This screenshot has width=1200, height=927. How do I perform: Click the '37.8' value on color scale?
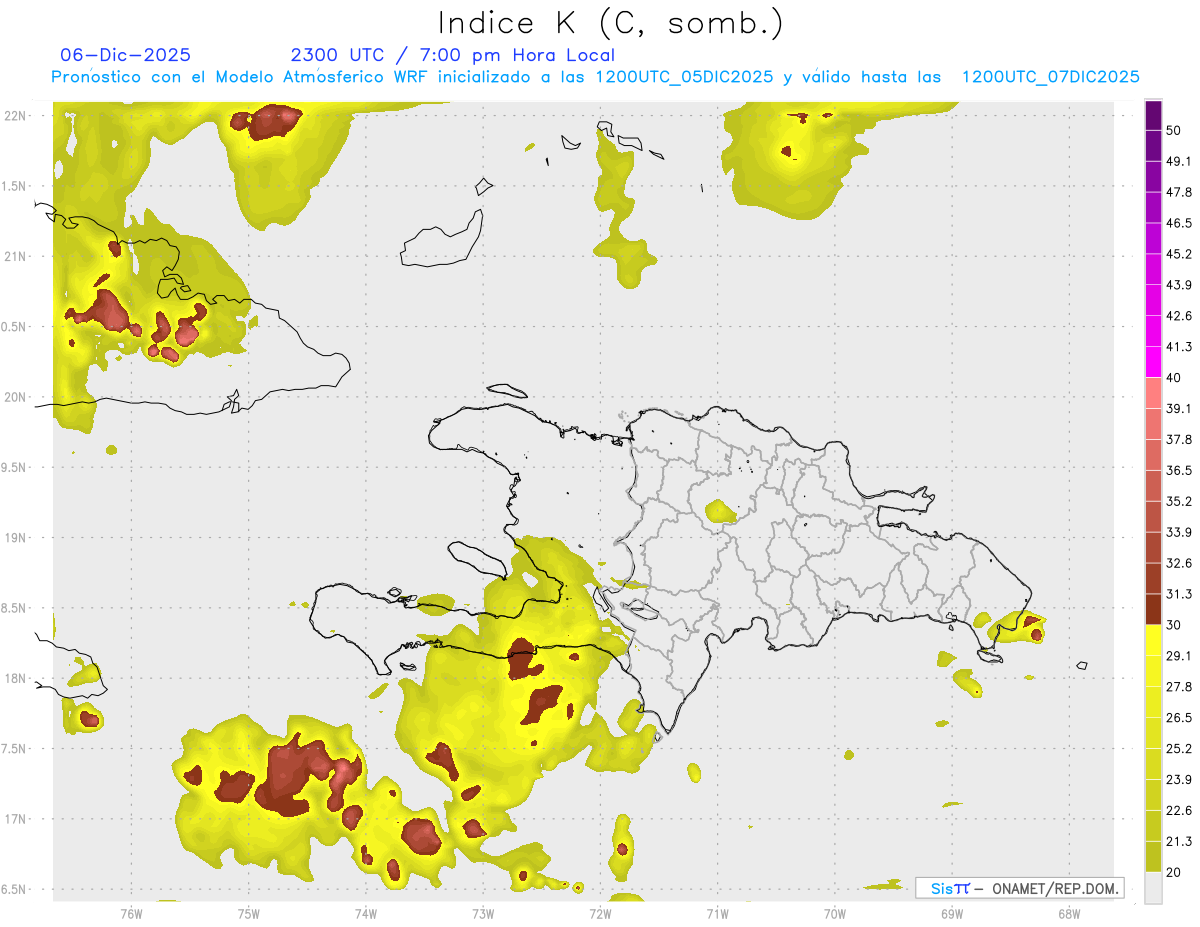tap(1179, 440)
